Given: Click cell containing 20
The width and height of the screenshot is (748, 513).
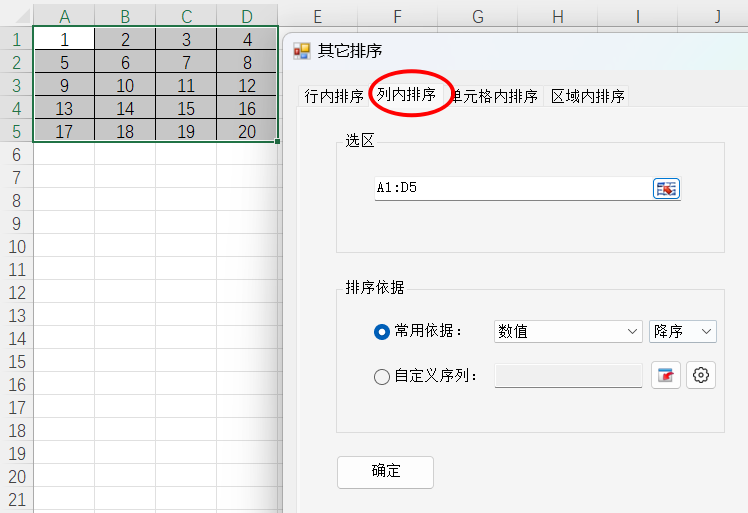Looking at the screenshot, I should click(x=247, y=131).
